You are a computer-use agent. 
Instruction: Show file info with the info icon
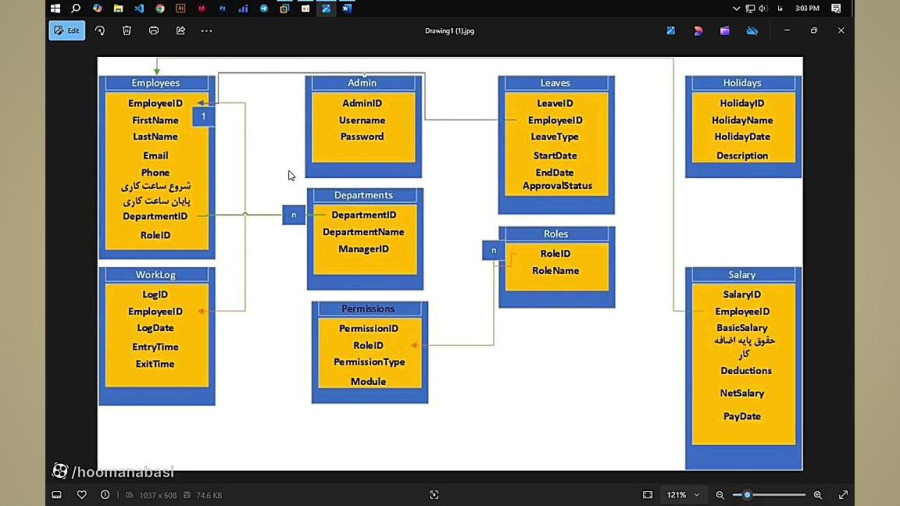105,495
